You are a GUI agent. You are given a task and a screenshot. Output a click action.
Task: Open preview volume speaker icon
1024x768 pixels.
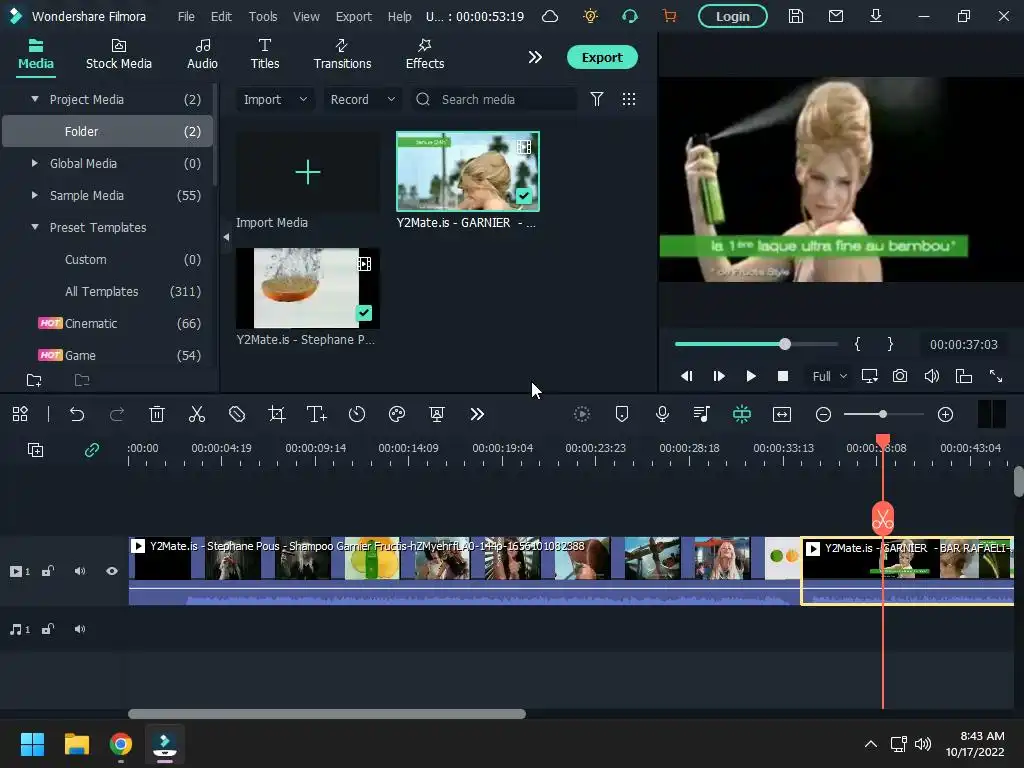[932, 376]
